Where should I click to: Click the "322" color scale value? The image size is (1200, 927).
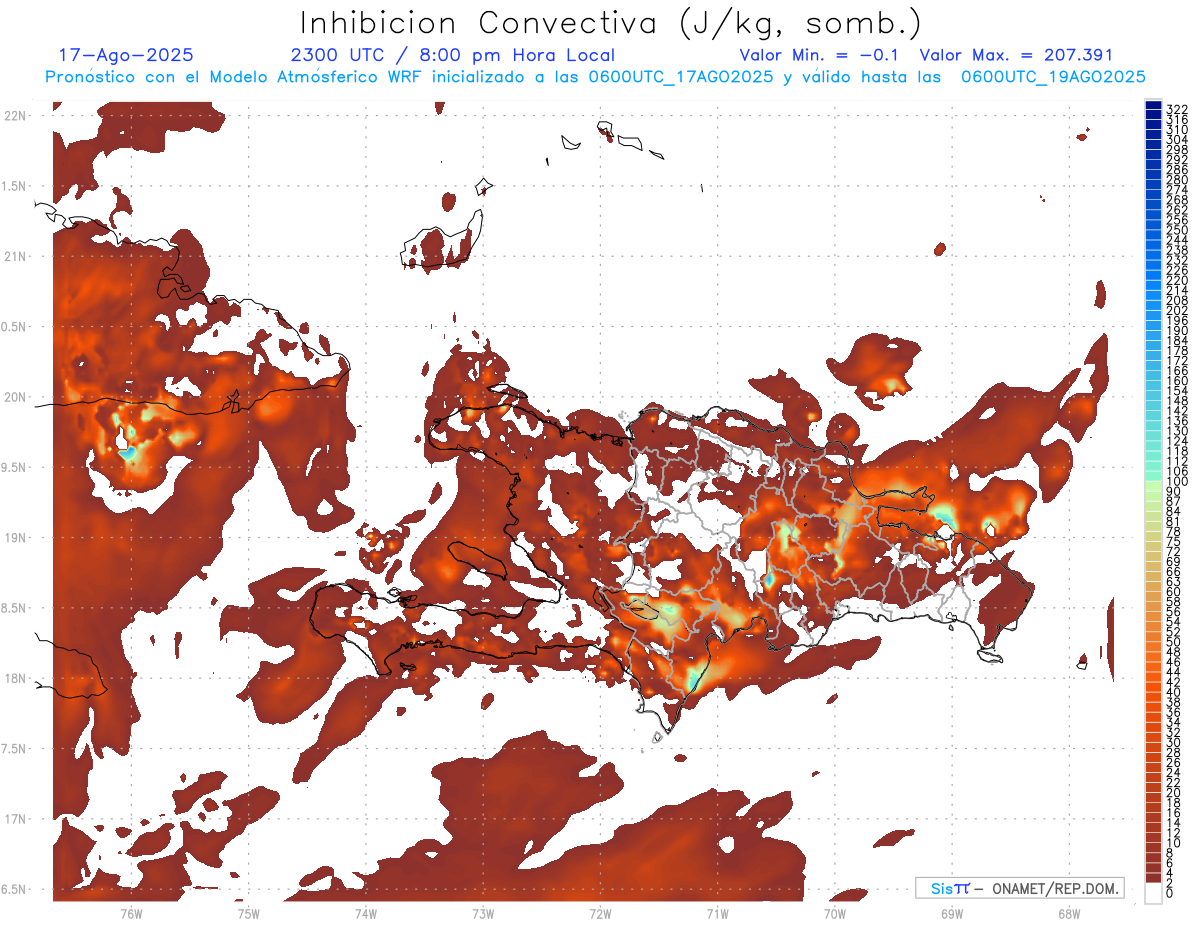1176,109
